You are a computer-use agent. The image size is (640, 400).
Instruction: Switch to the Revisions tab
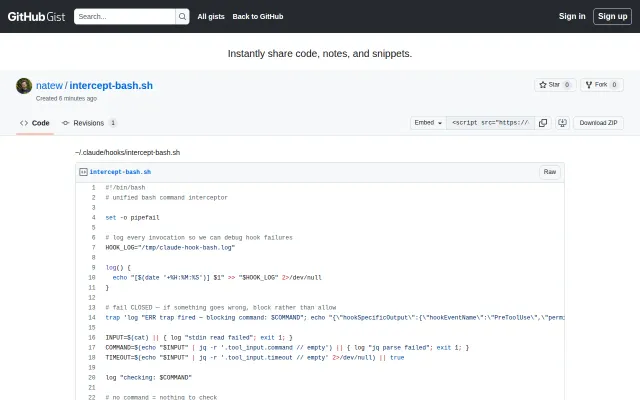click(89, 123)
